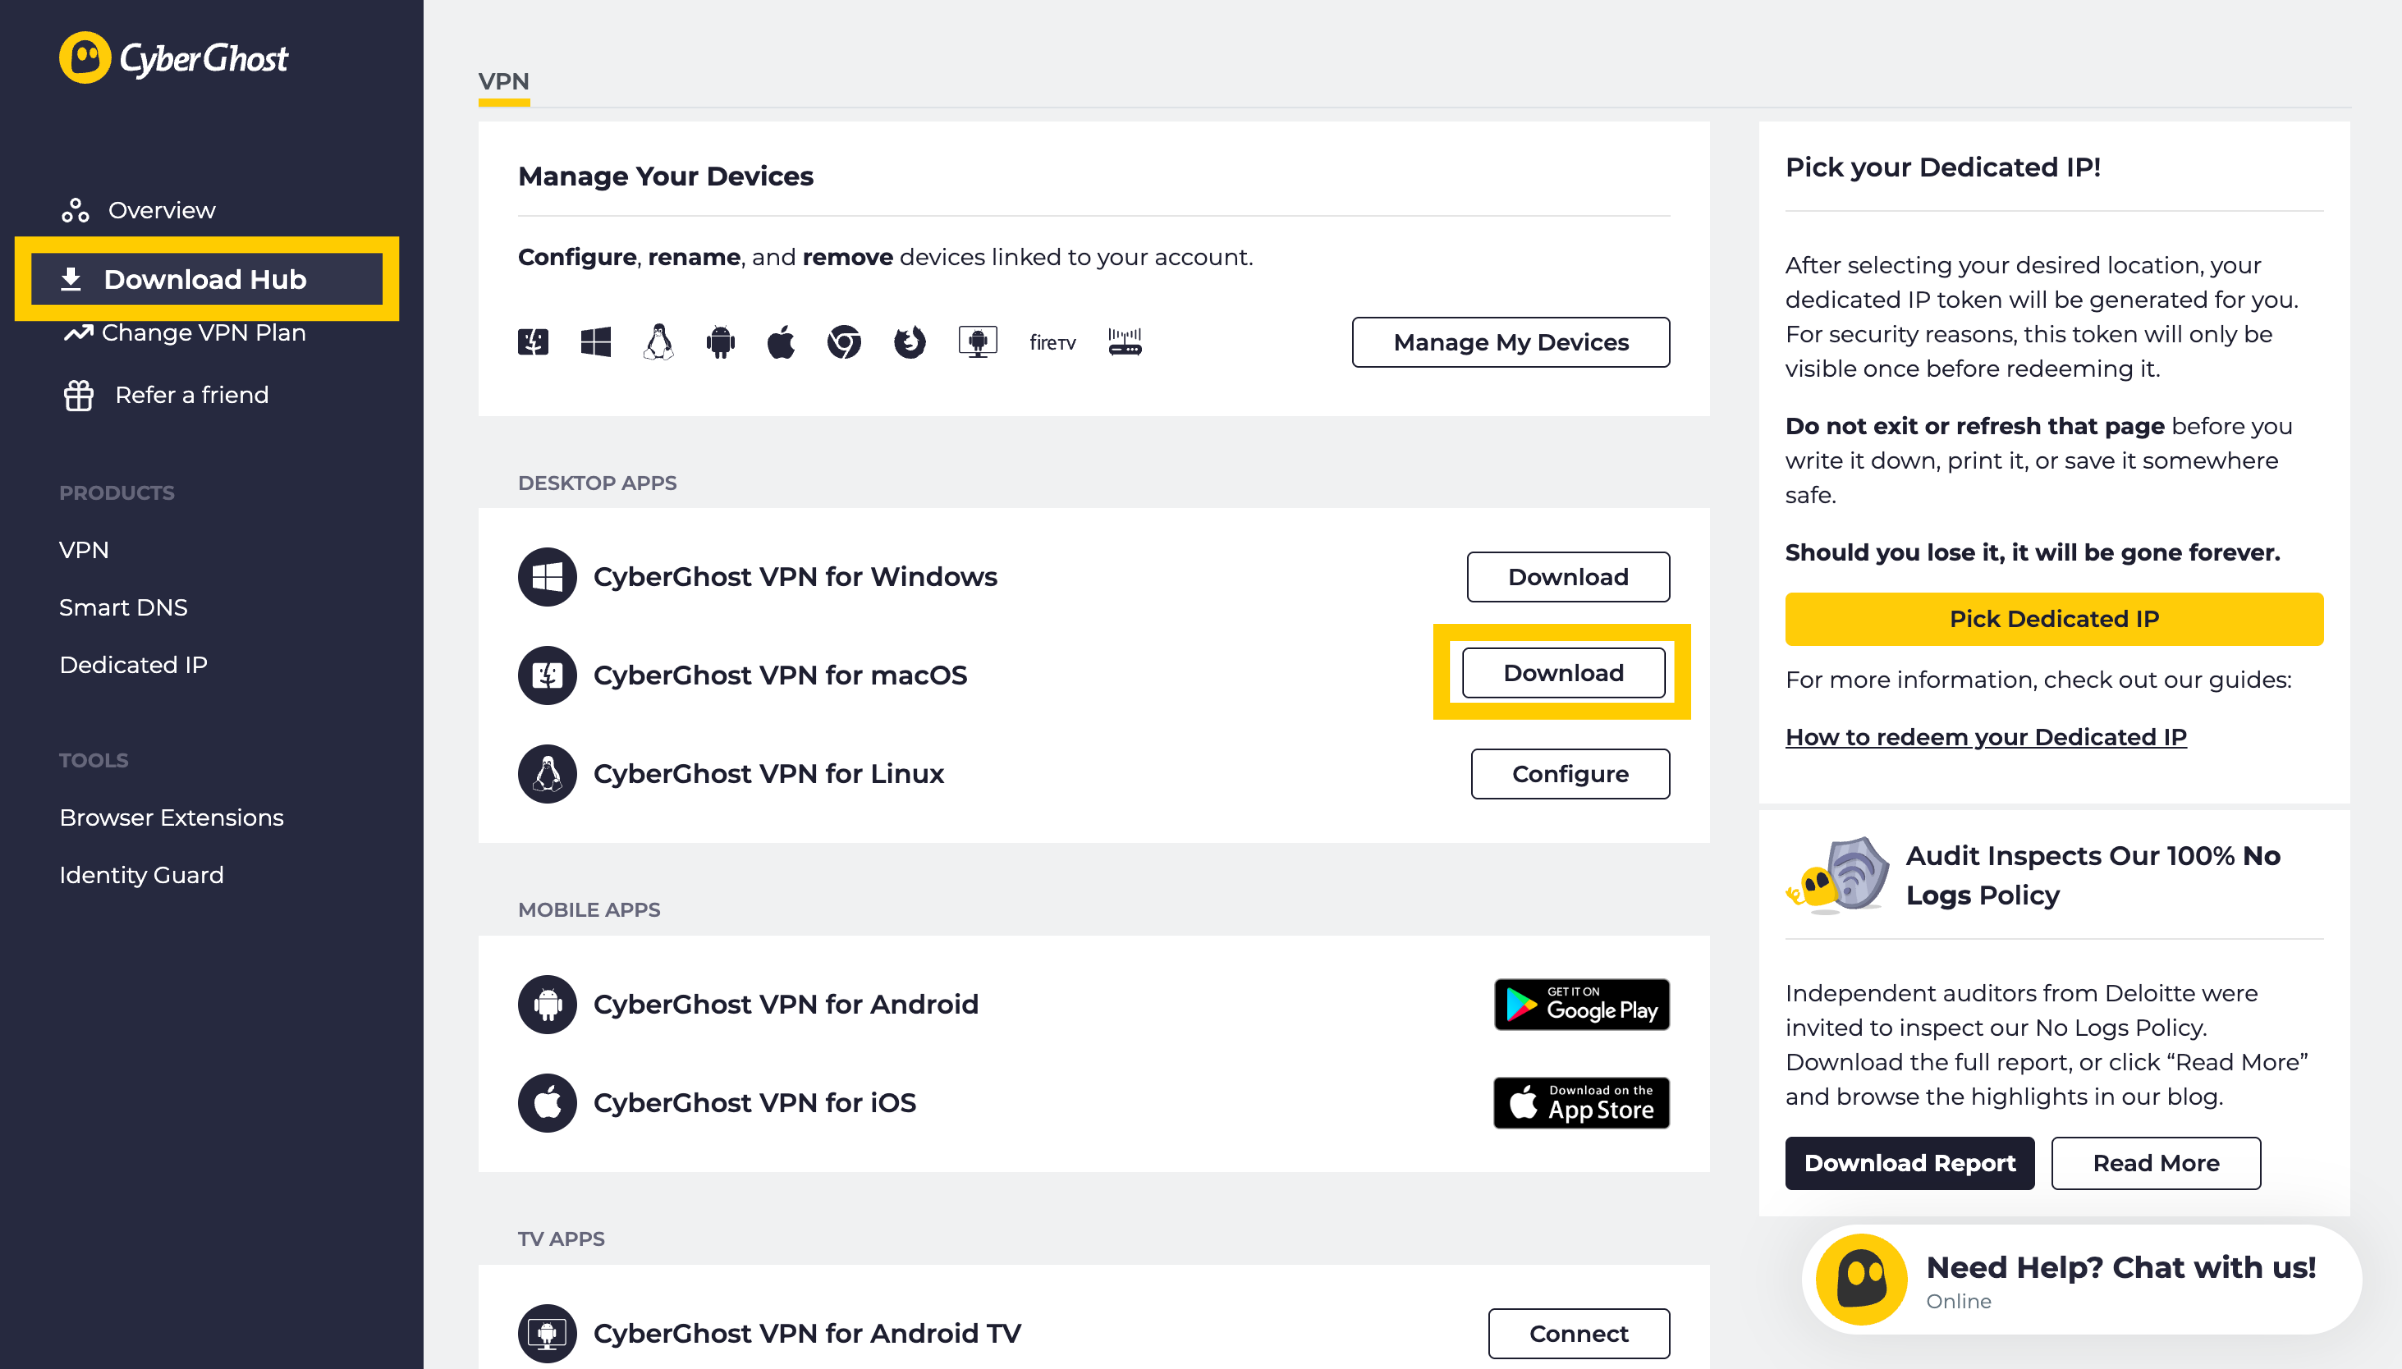Click the round macOS icon in Desktop Apps
Screen dimensions: 2402x1369
pyautogui.click(x=547, y=675)
